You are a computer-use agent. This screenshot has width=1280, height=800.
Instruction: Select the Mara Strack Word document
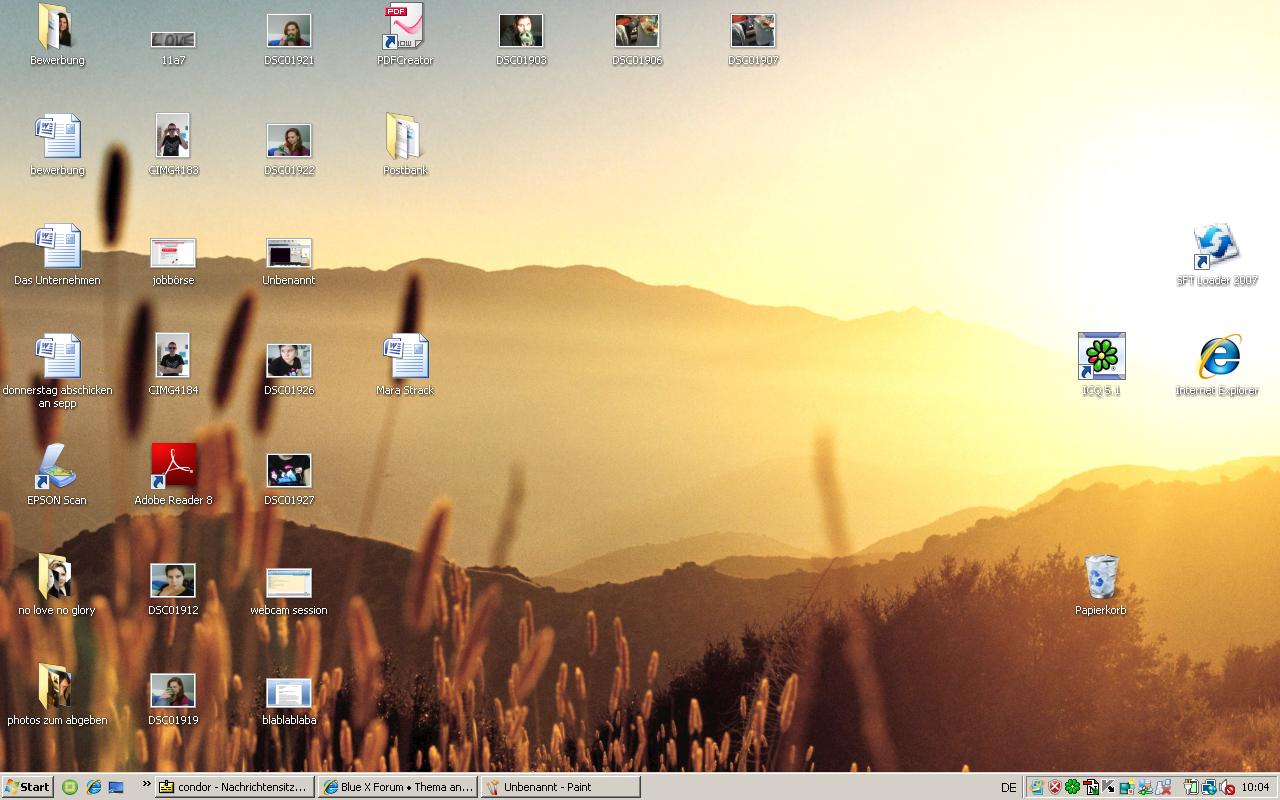click(405, 357)
